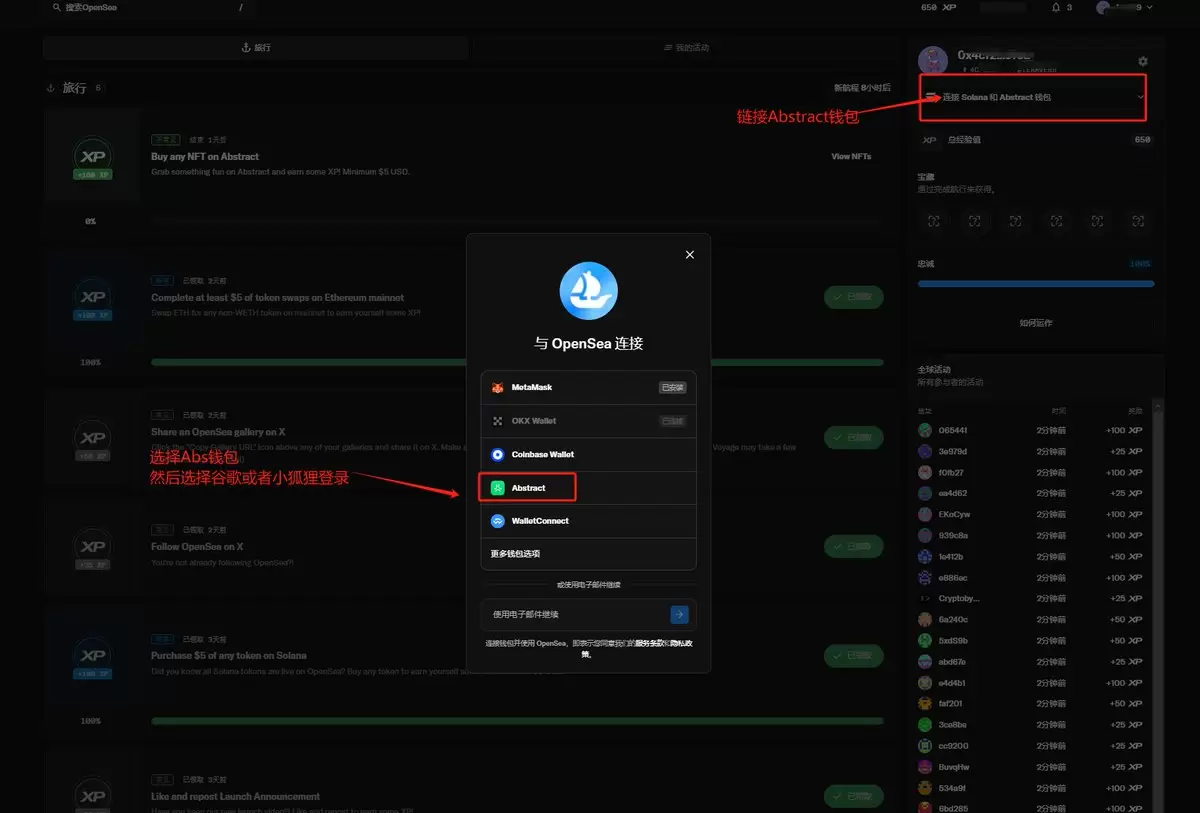Click avatar of user 5xdS9b
This screenshot has height=813, width=1200.
pyautogui.click(x=925, y=640)
